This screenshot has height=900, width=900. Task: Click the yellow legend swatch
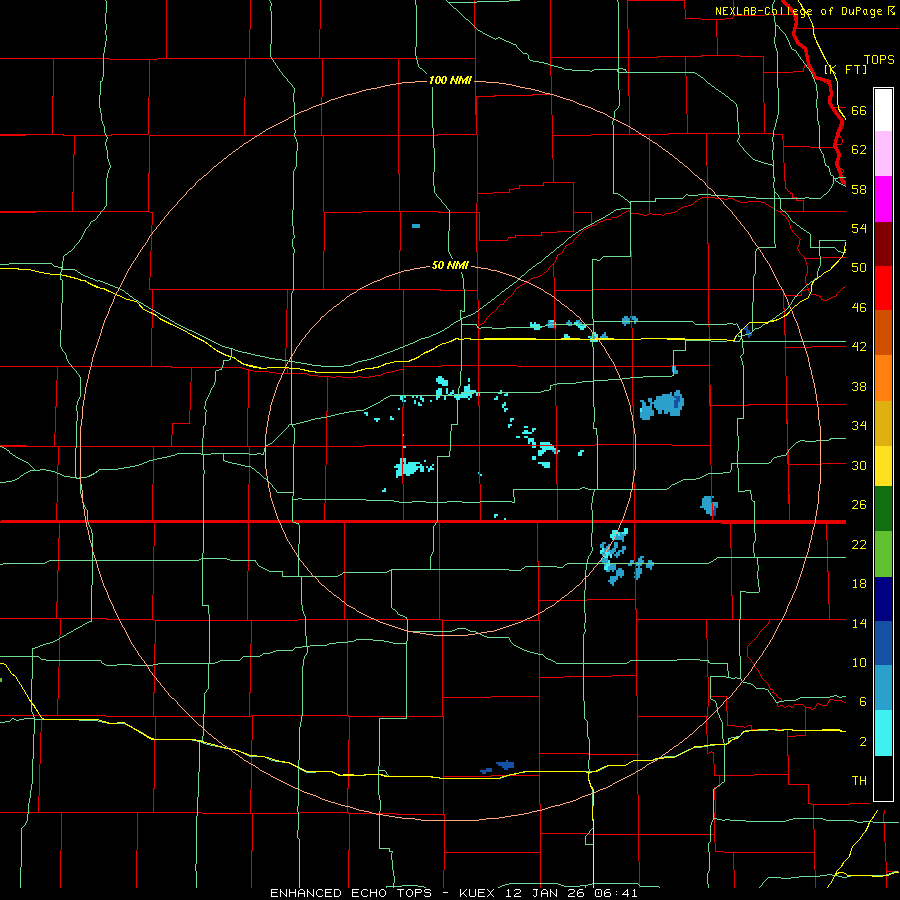[x=883, y=466]
